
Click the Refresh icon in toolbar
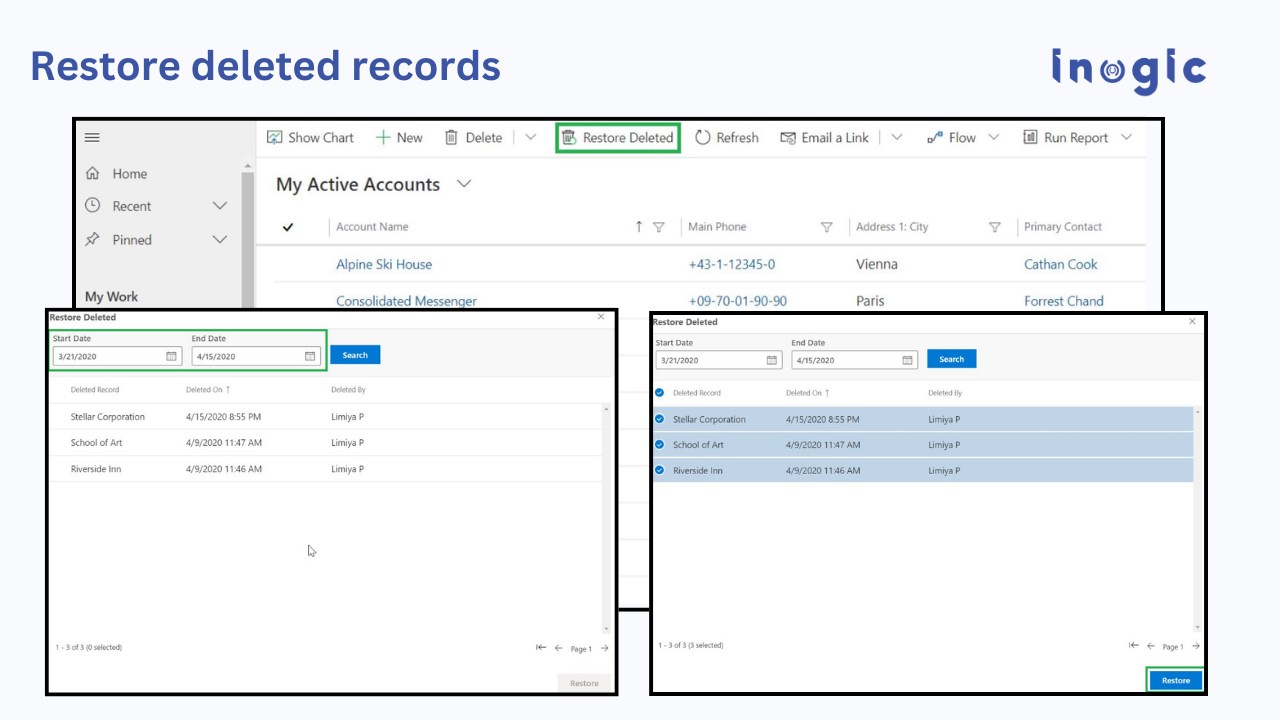click(702, 137)
